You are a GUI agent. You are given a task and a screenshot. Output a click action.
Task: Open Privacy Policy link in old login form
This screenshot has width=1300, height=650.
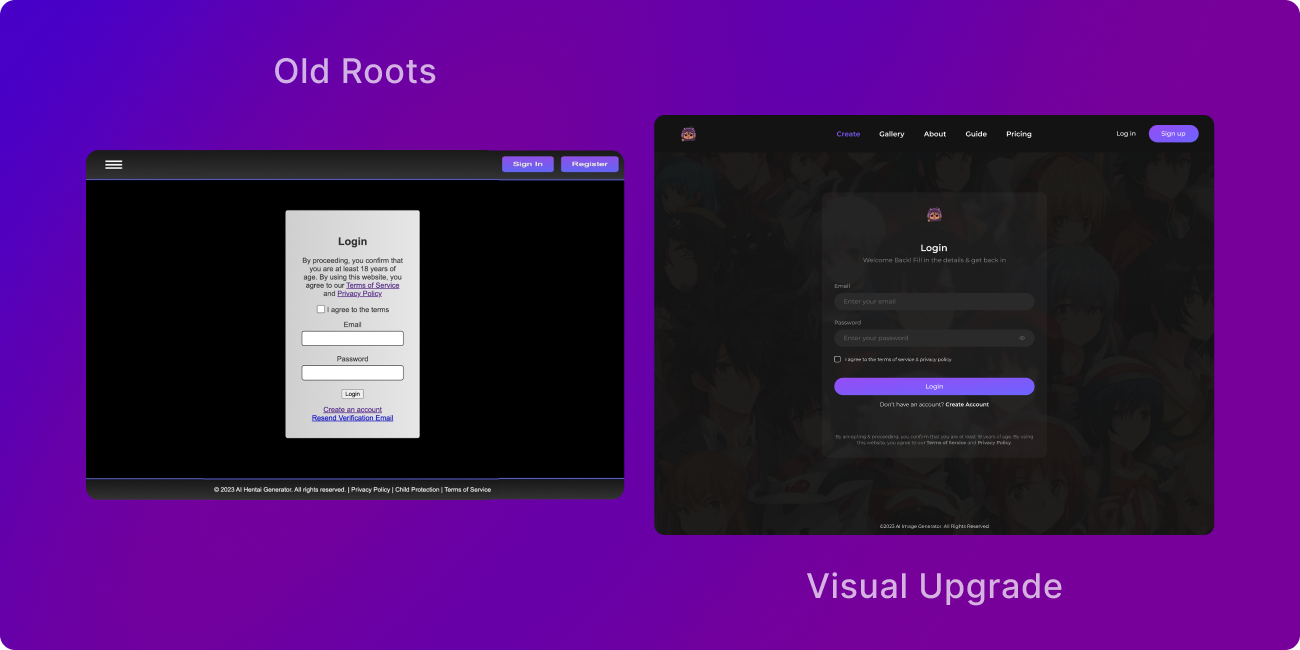tap(359, 293)
